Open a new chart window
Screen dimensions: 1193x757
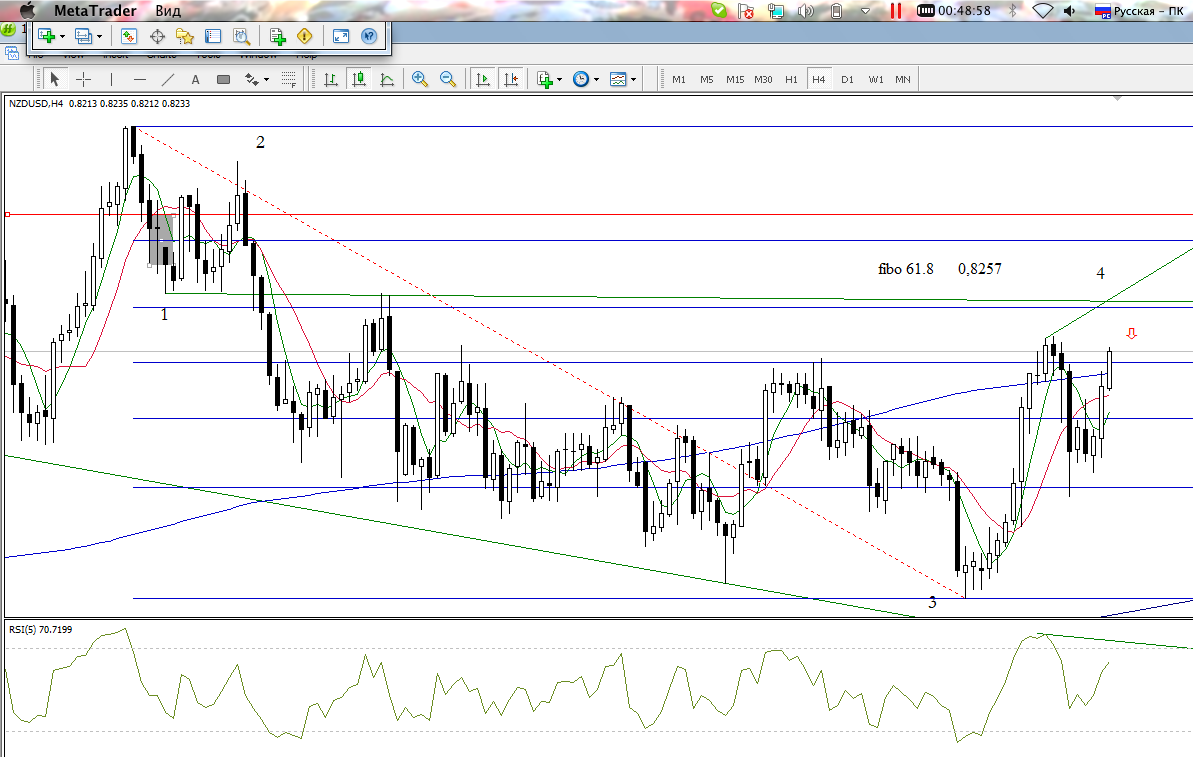(x=46, y=36)
